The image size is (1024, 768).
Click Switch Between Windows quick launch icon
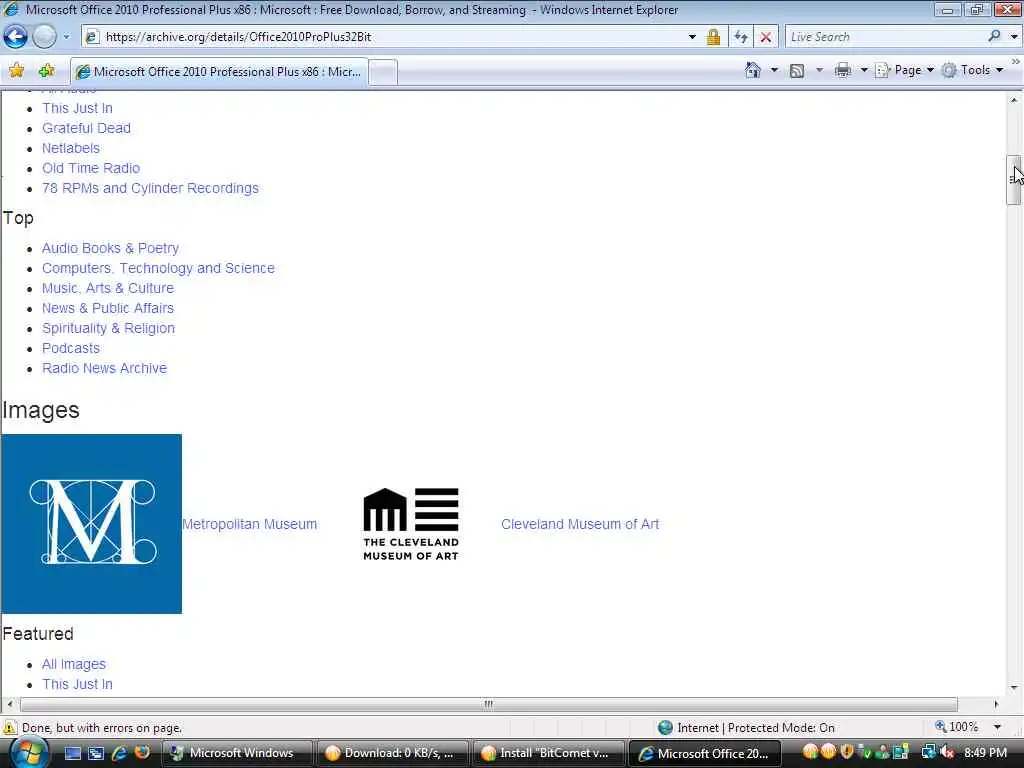point(96,753)
